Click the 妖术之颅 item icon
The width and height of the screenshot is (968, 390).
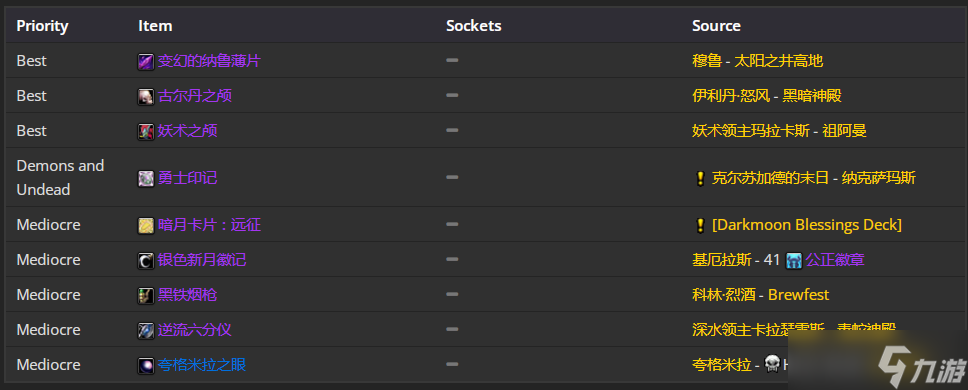(146, 131)
